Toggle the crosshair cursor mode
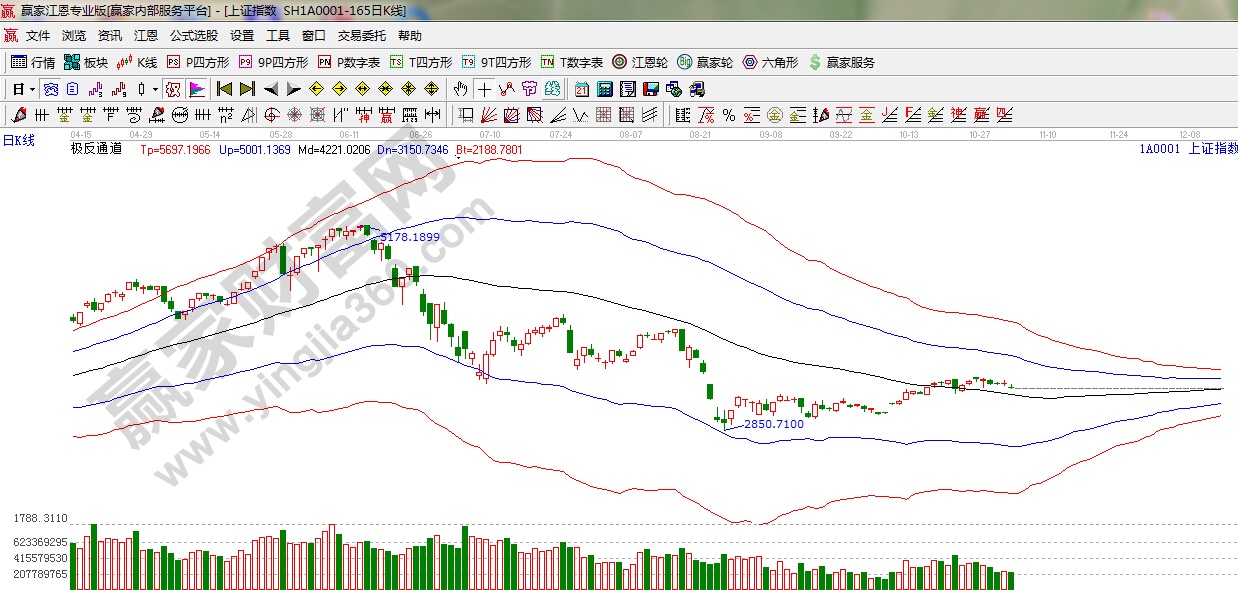This screenshot has width=1238, height=590. coord(484,89)
